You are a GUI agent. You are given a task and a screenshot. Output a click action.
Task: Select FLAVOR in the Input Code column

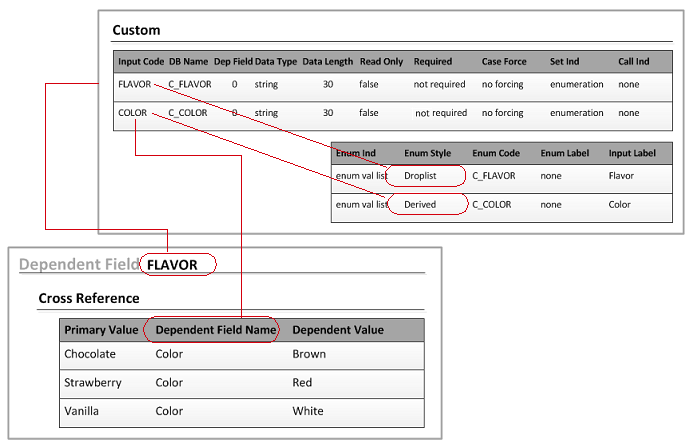coord(135,85)
